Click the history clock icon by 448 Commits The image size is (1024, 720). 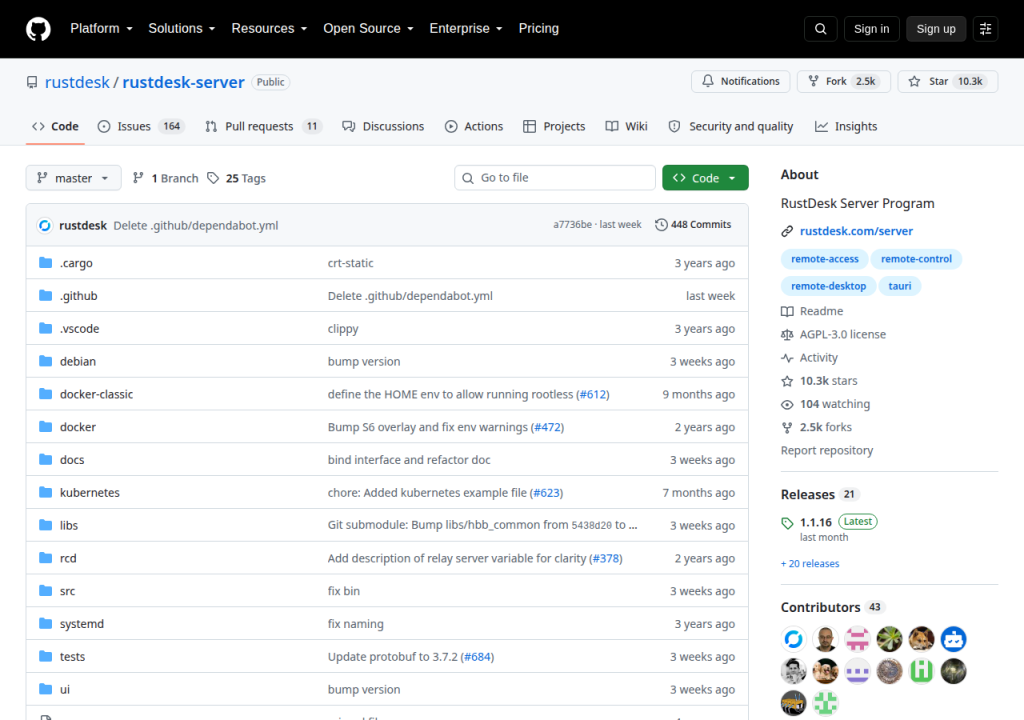tap(661, 225)
